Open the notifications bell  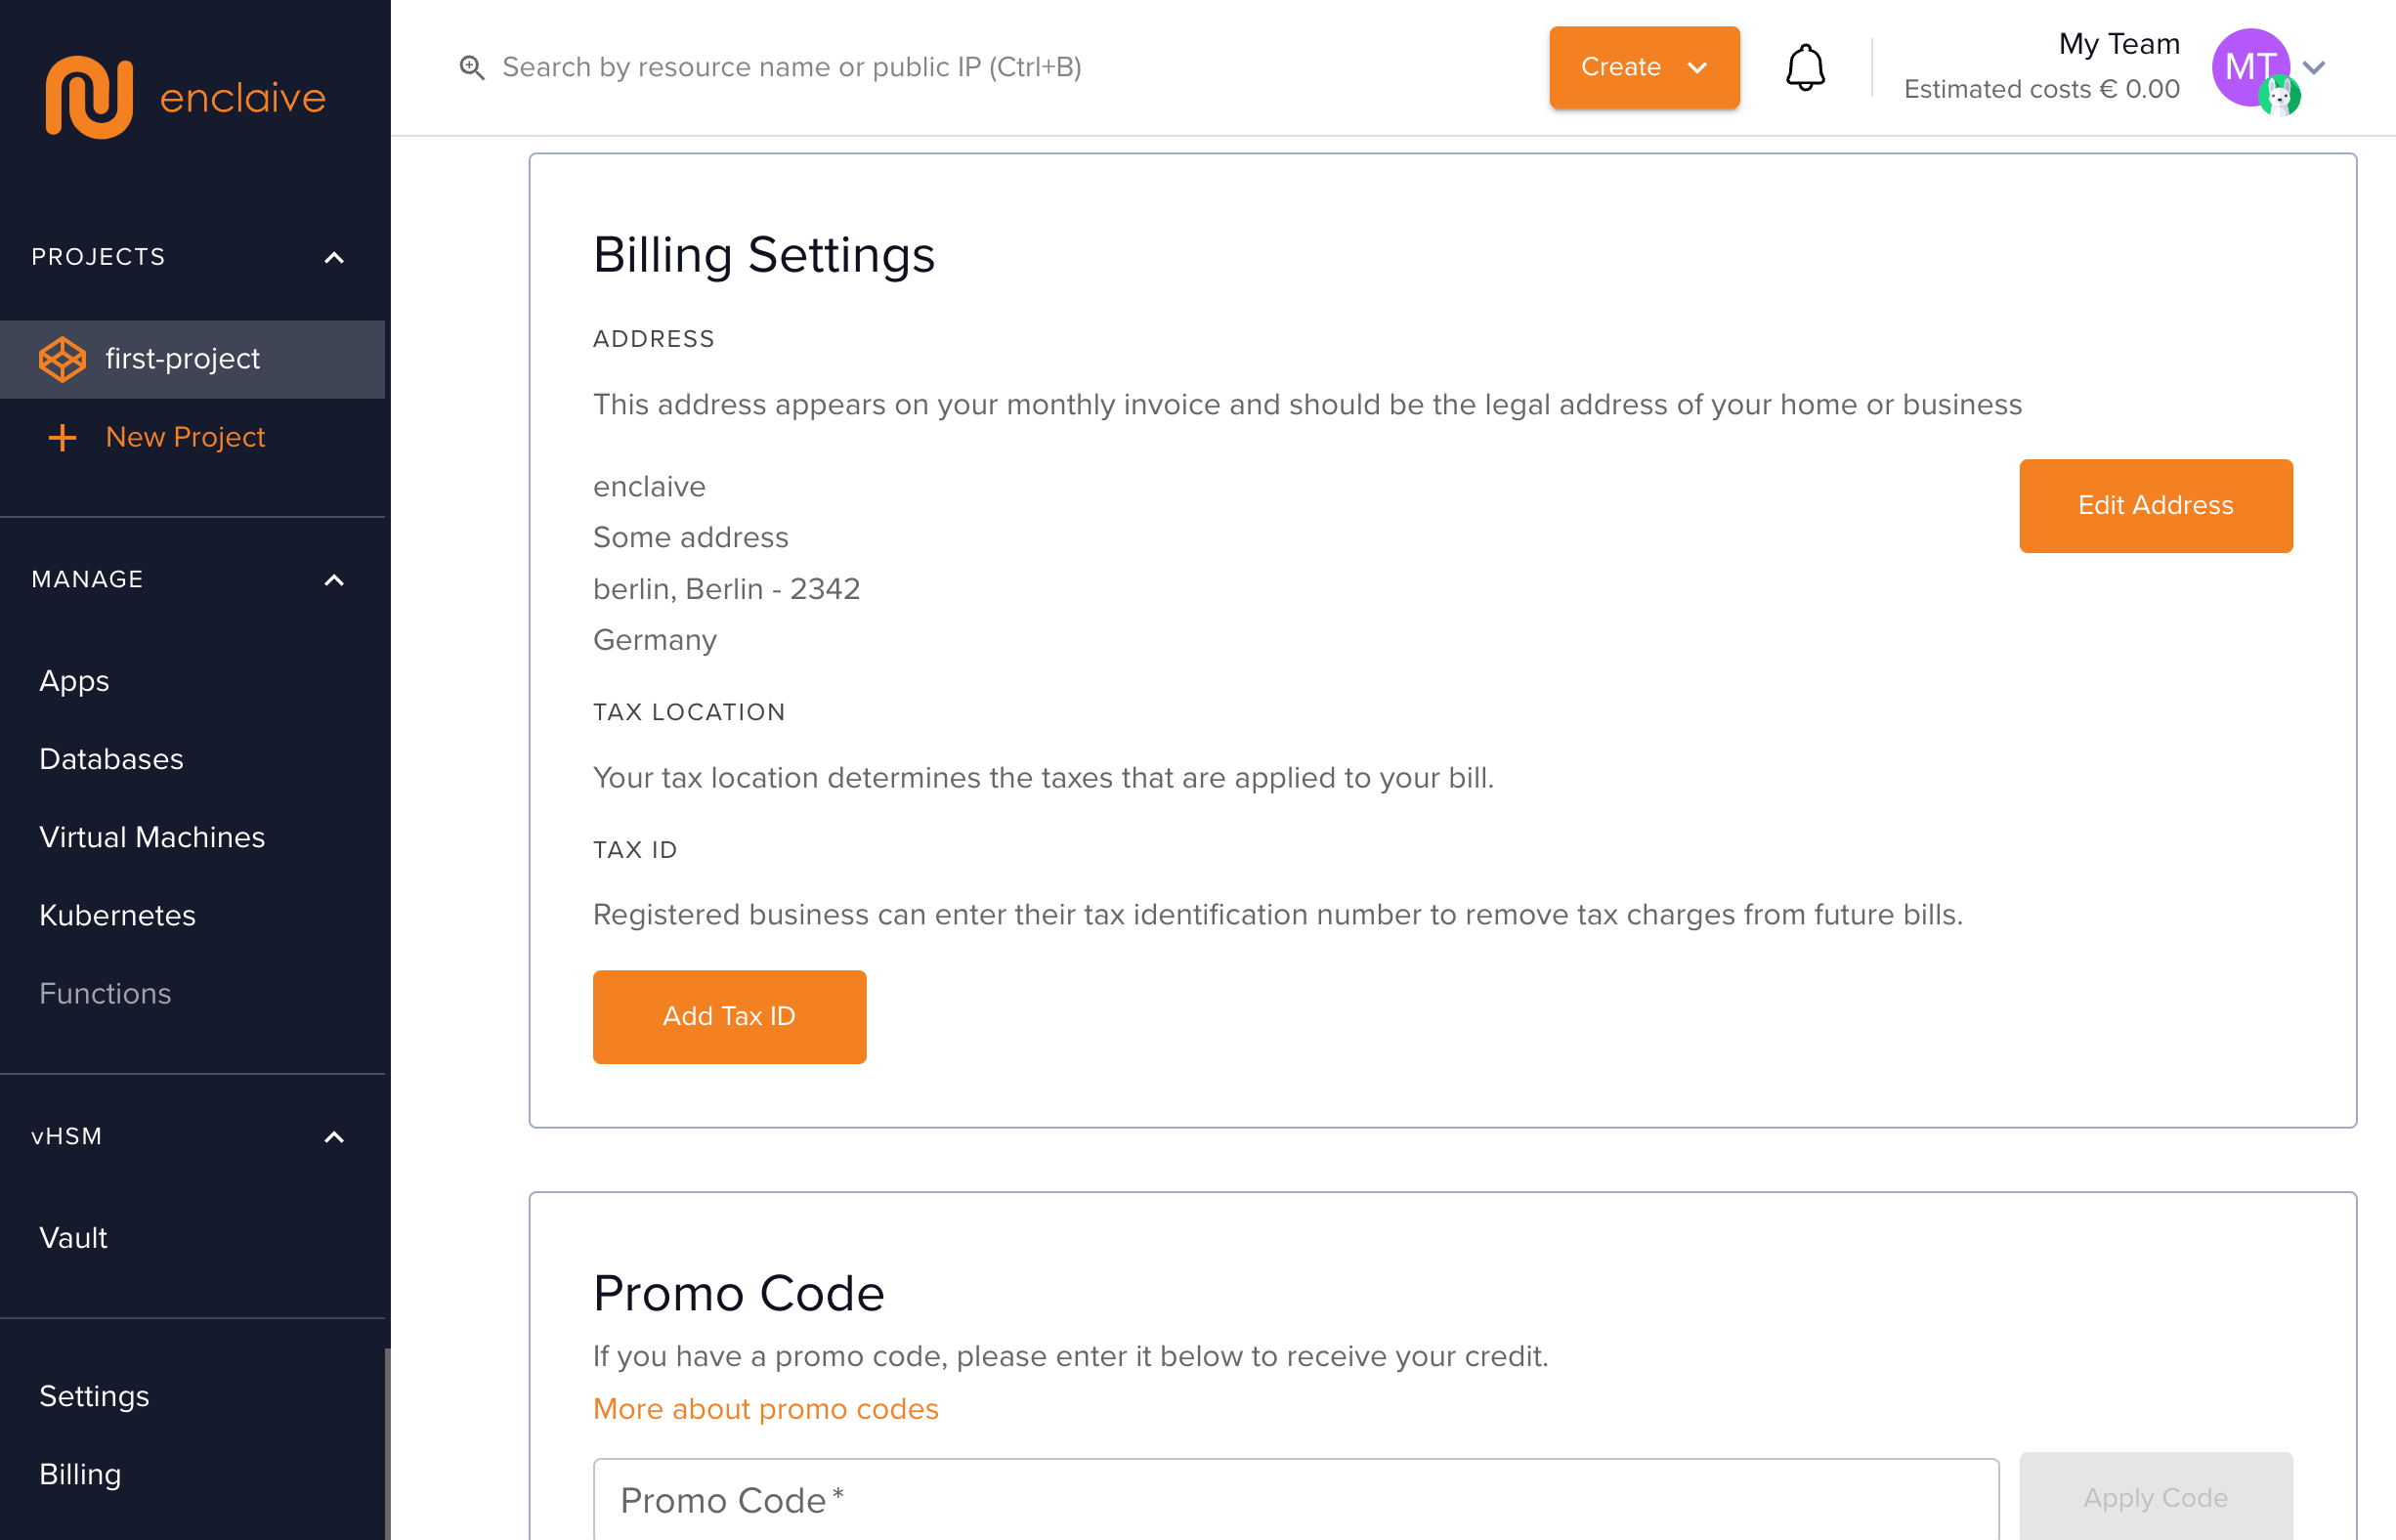(x=1805, y=67)
